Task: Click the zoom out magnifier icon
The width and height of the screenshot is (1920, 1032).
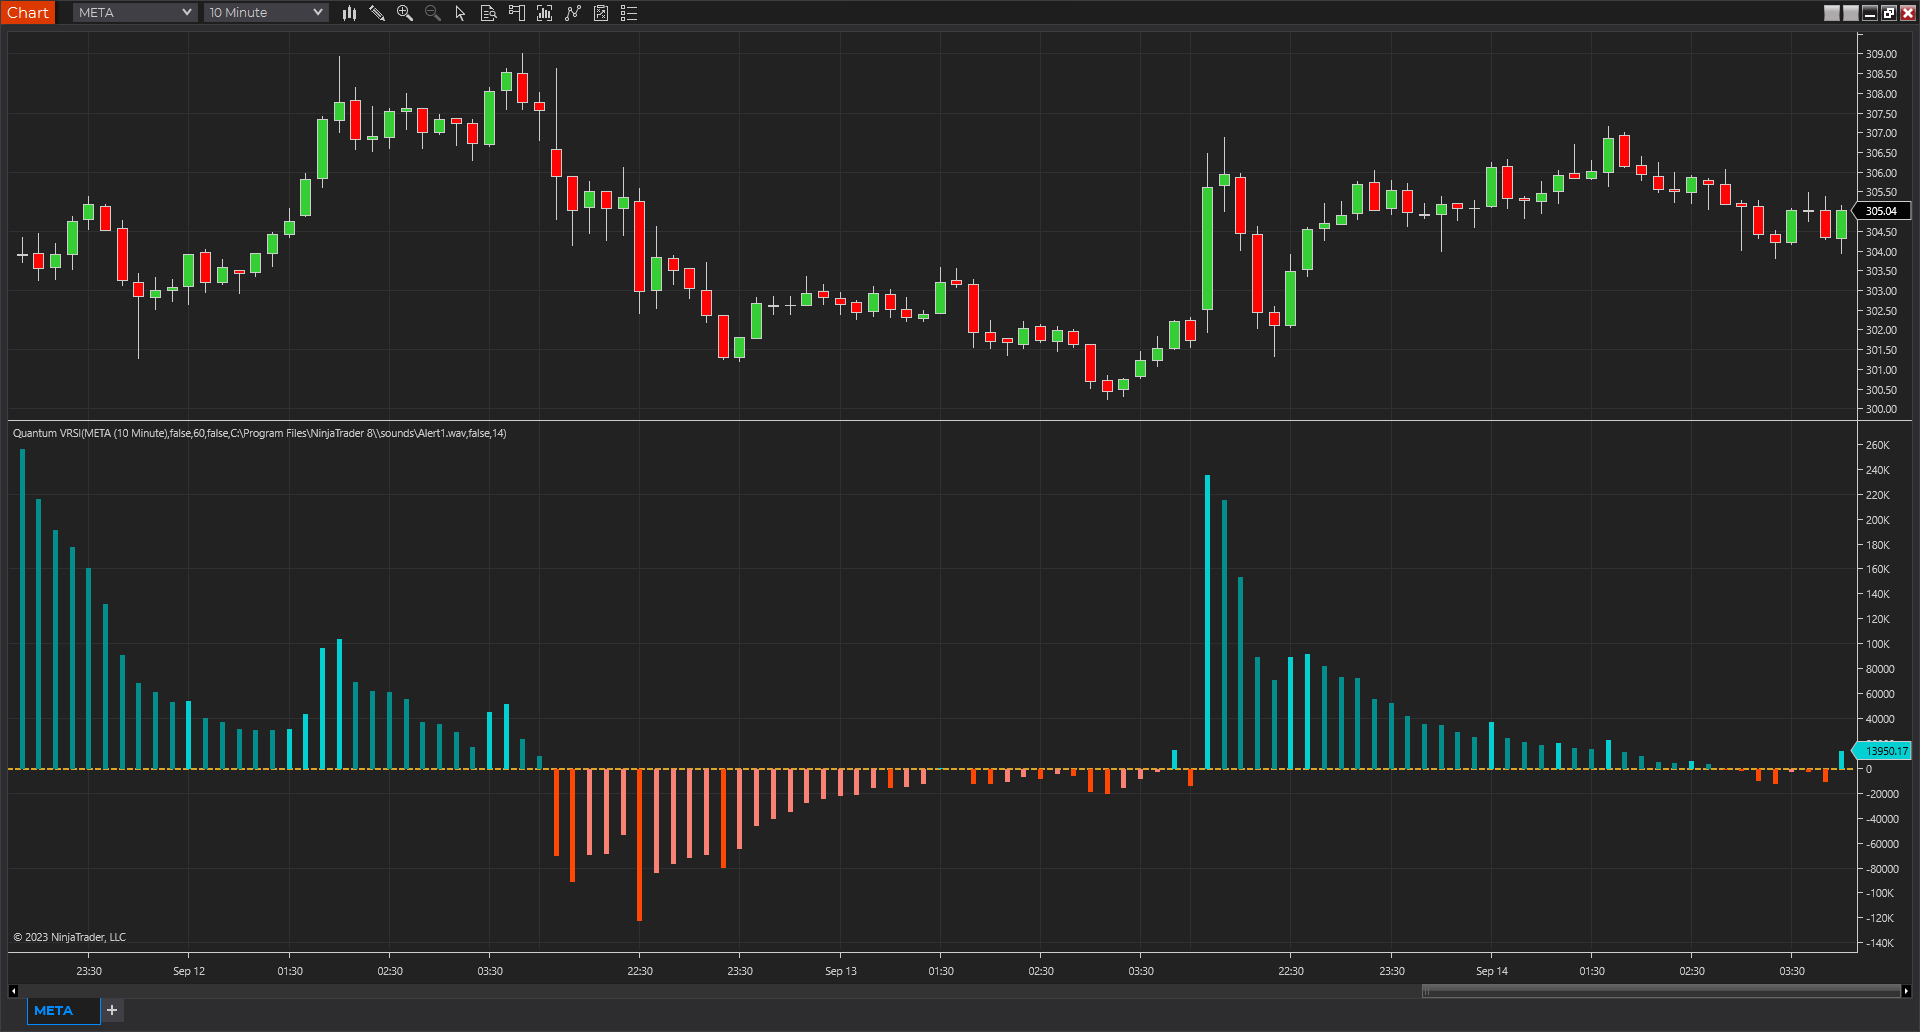Action: [x=433, y=13]
